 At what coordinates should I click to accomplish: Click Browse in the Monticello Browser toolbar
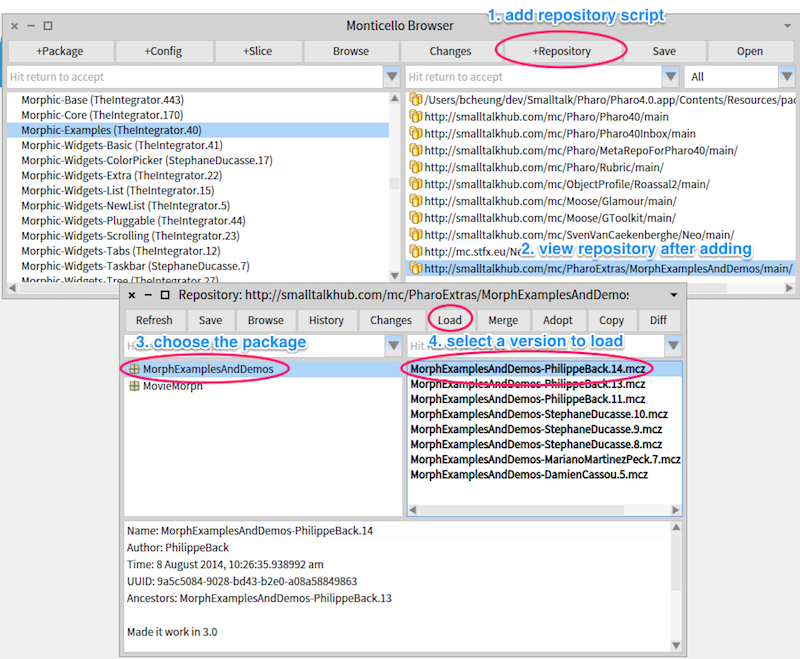point(351,51)
